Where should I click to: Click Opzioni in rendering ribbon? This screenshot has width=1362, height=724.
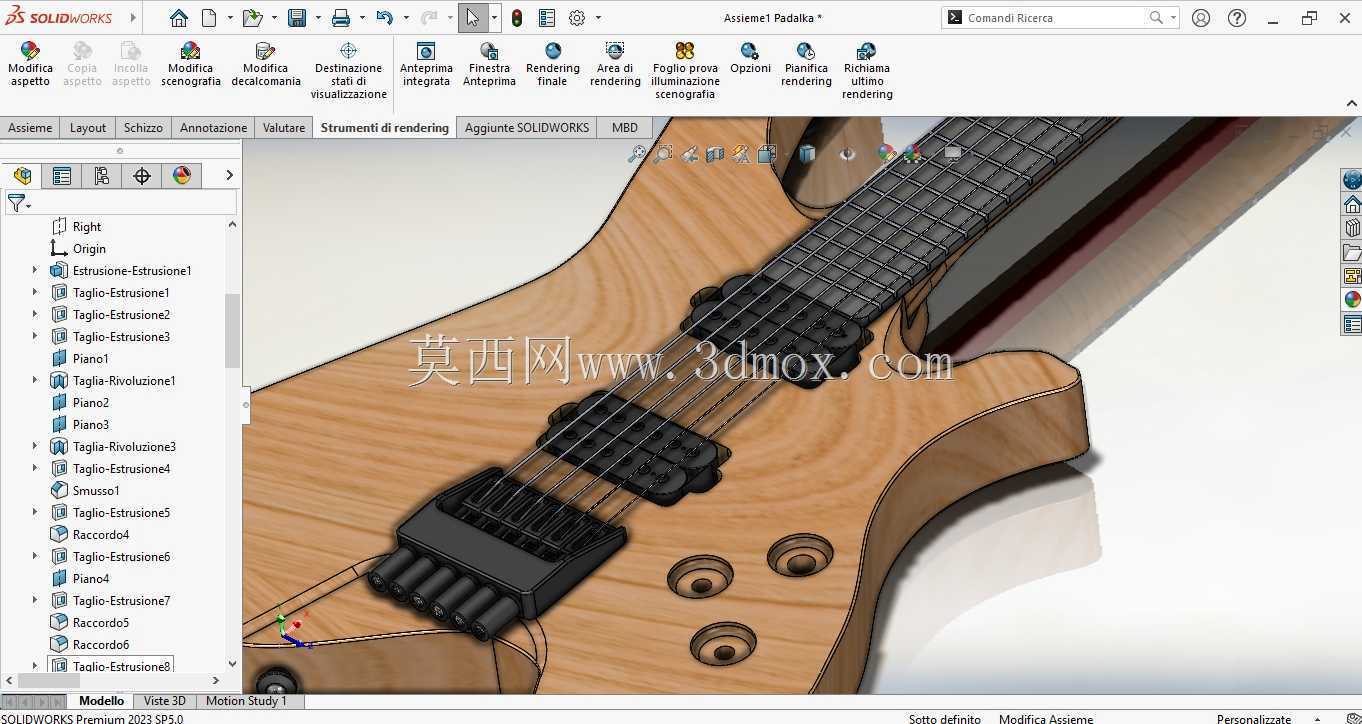click(x=750, y=58)
